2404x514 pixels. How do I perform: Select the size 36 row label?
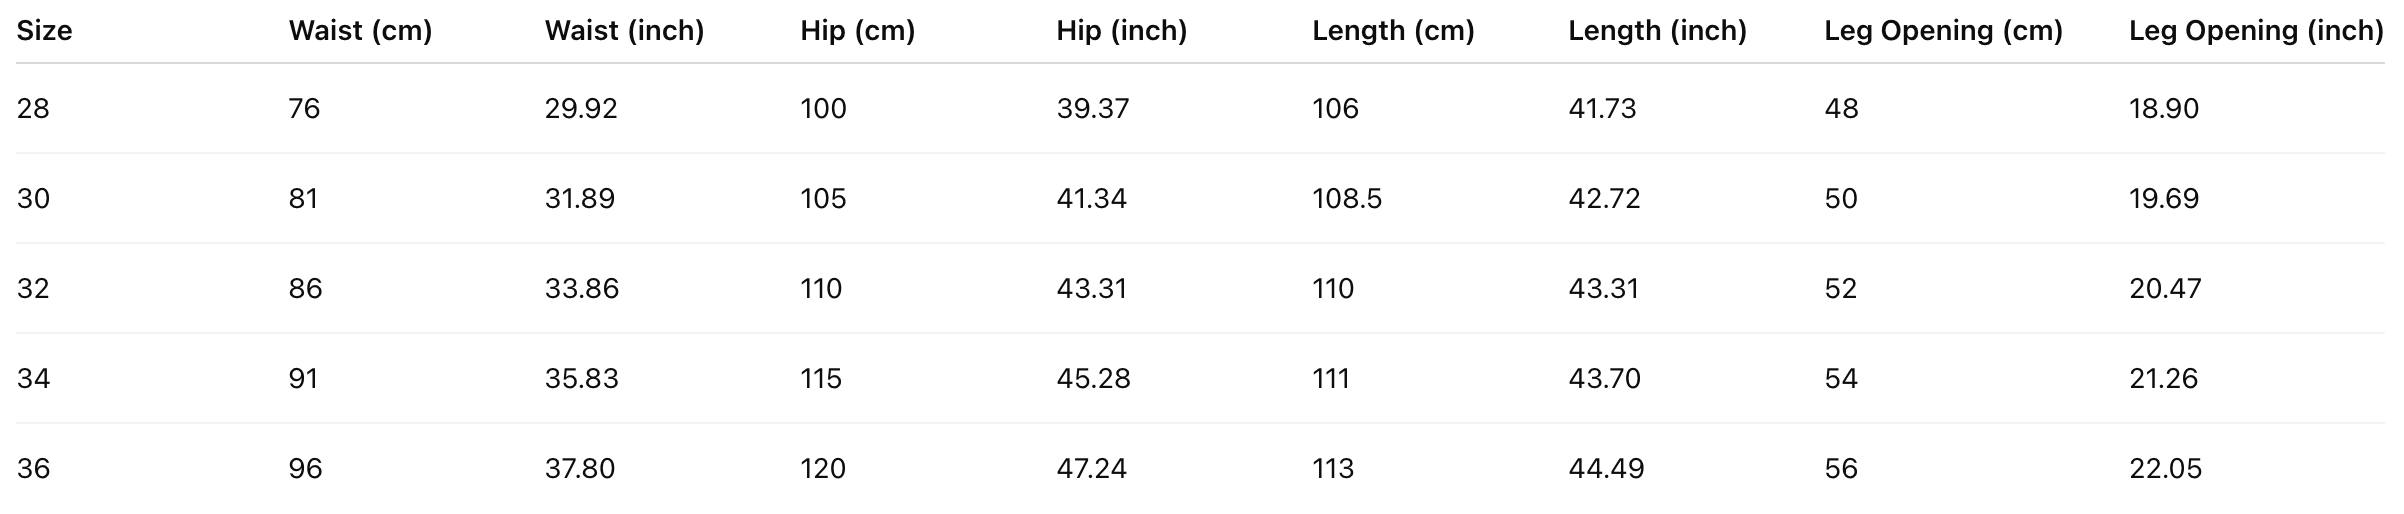(33, 468)
